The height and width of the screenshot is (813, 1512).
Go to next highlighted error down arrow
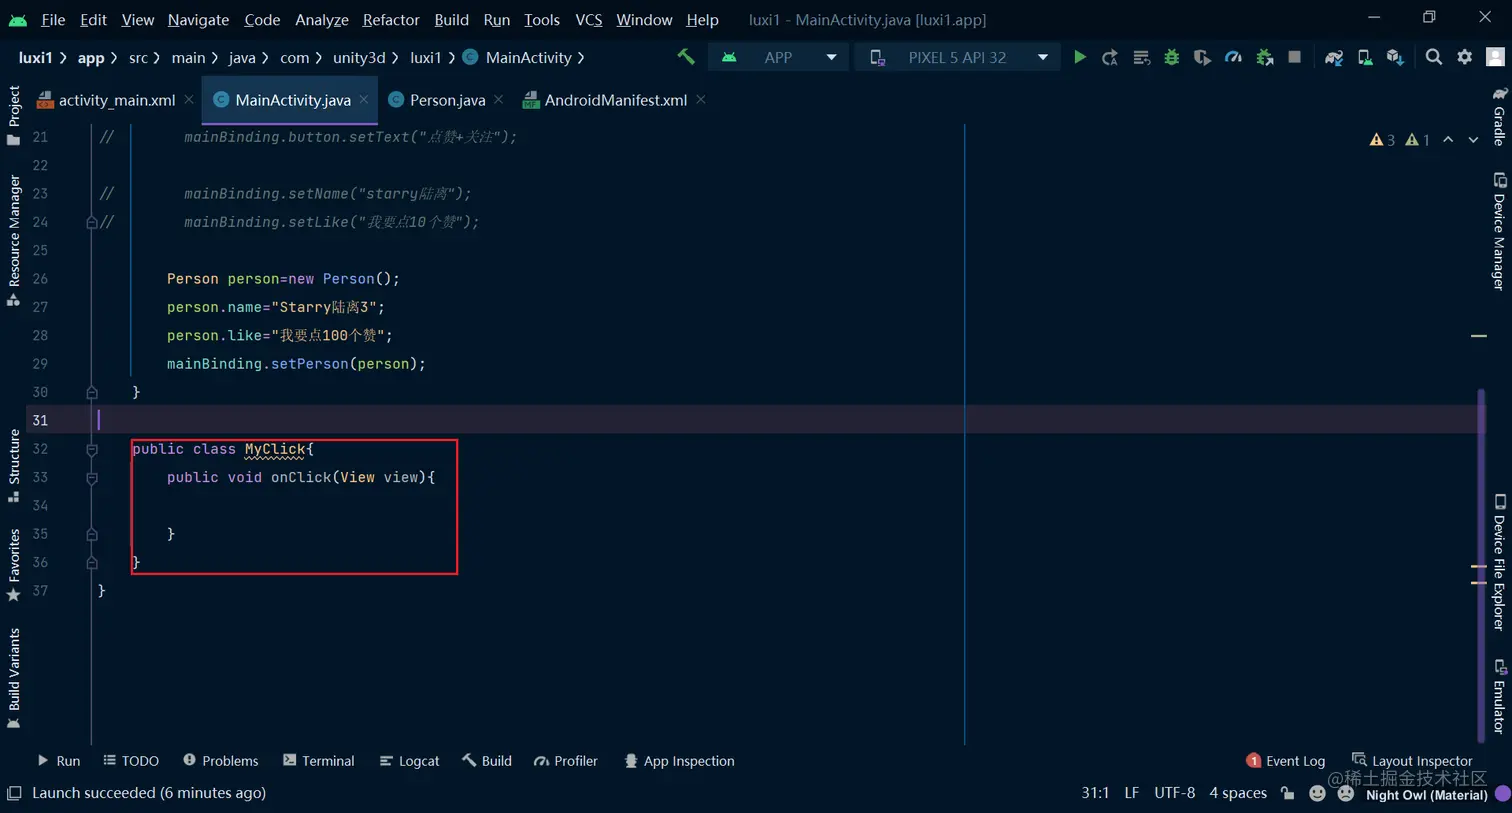1473,140
